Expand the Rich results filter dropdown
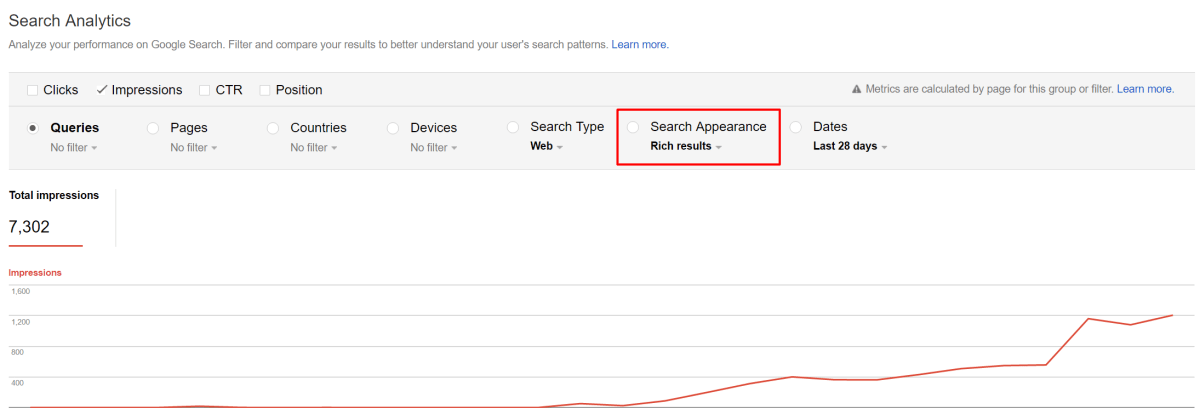The image size is (1200, 420). point(686,146)
